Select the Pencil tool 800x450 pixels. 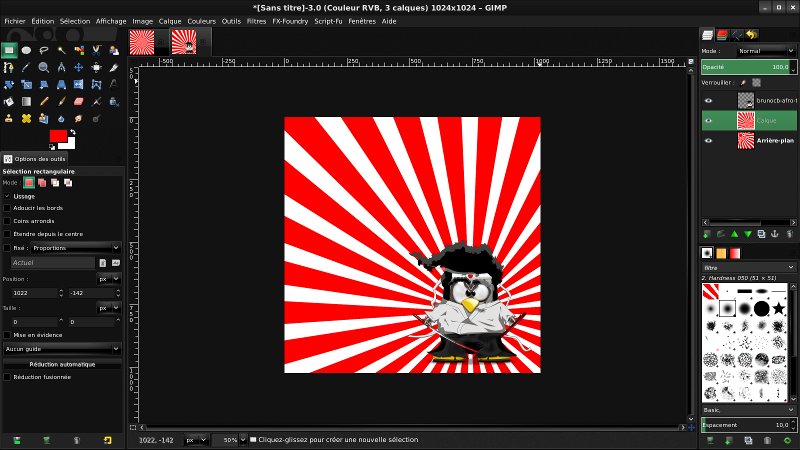(x=44, y=102)
